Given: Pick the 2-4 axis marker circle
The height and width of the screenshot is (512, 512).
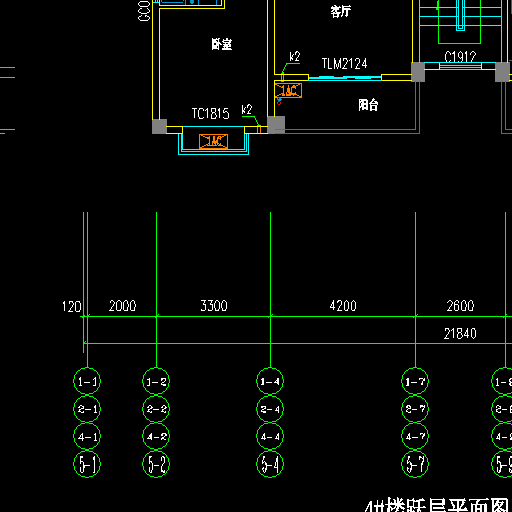Looking at the screenshot, I should click(x=270, y=409).
